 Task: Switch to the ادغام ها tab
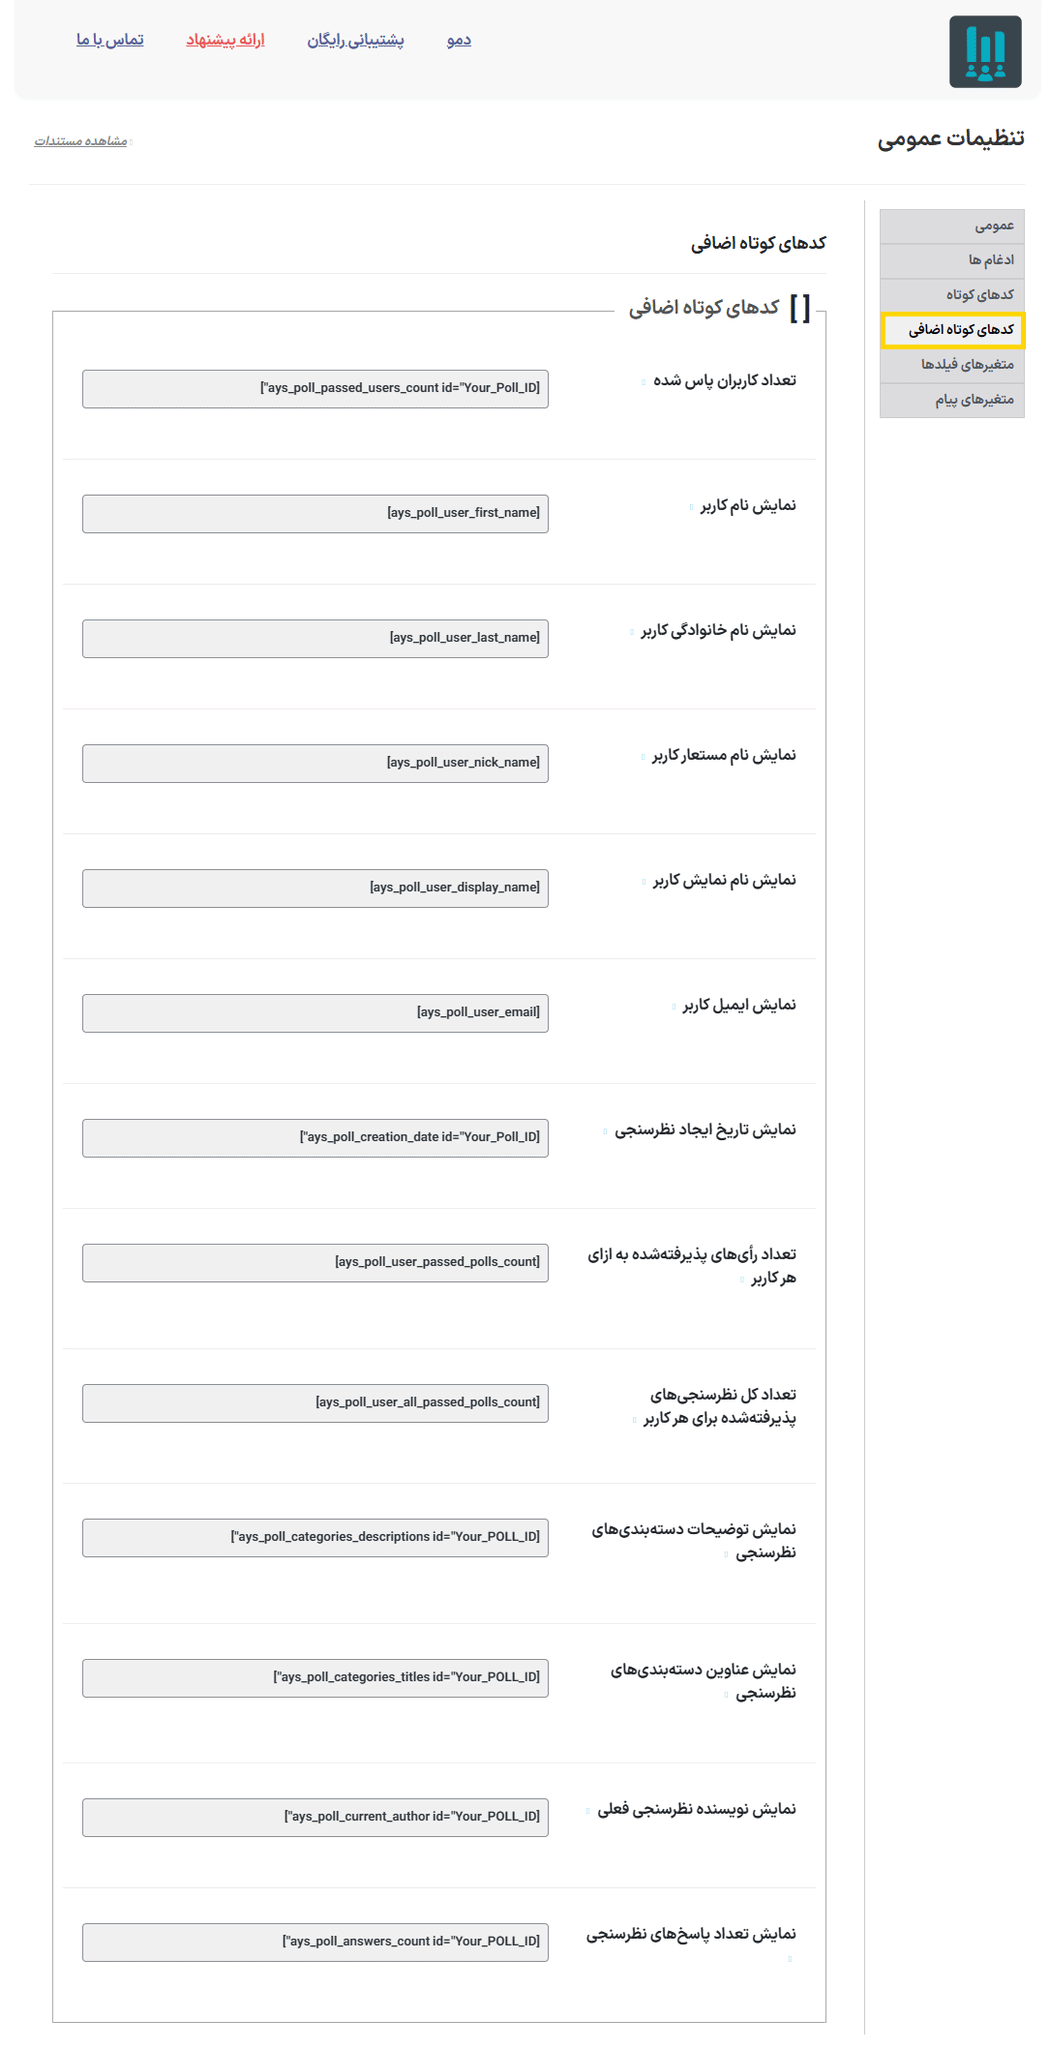pos(952,261)
